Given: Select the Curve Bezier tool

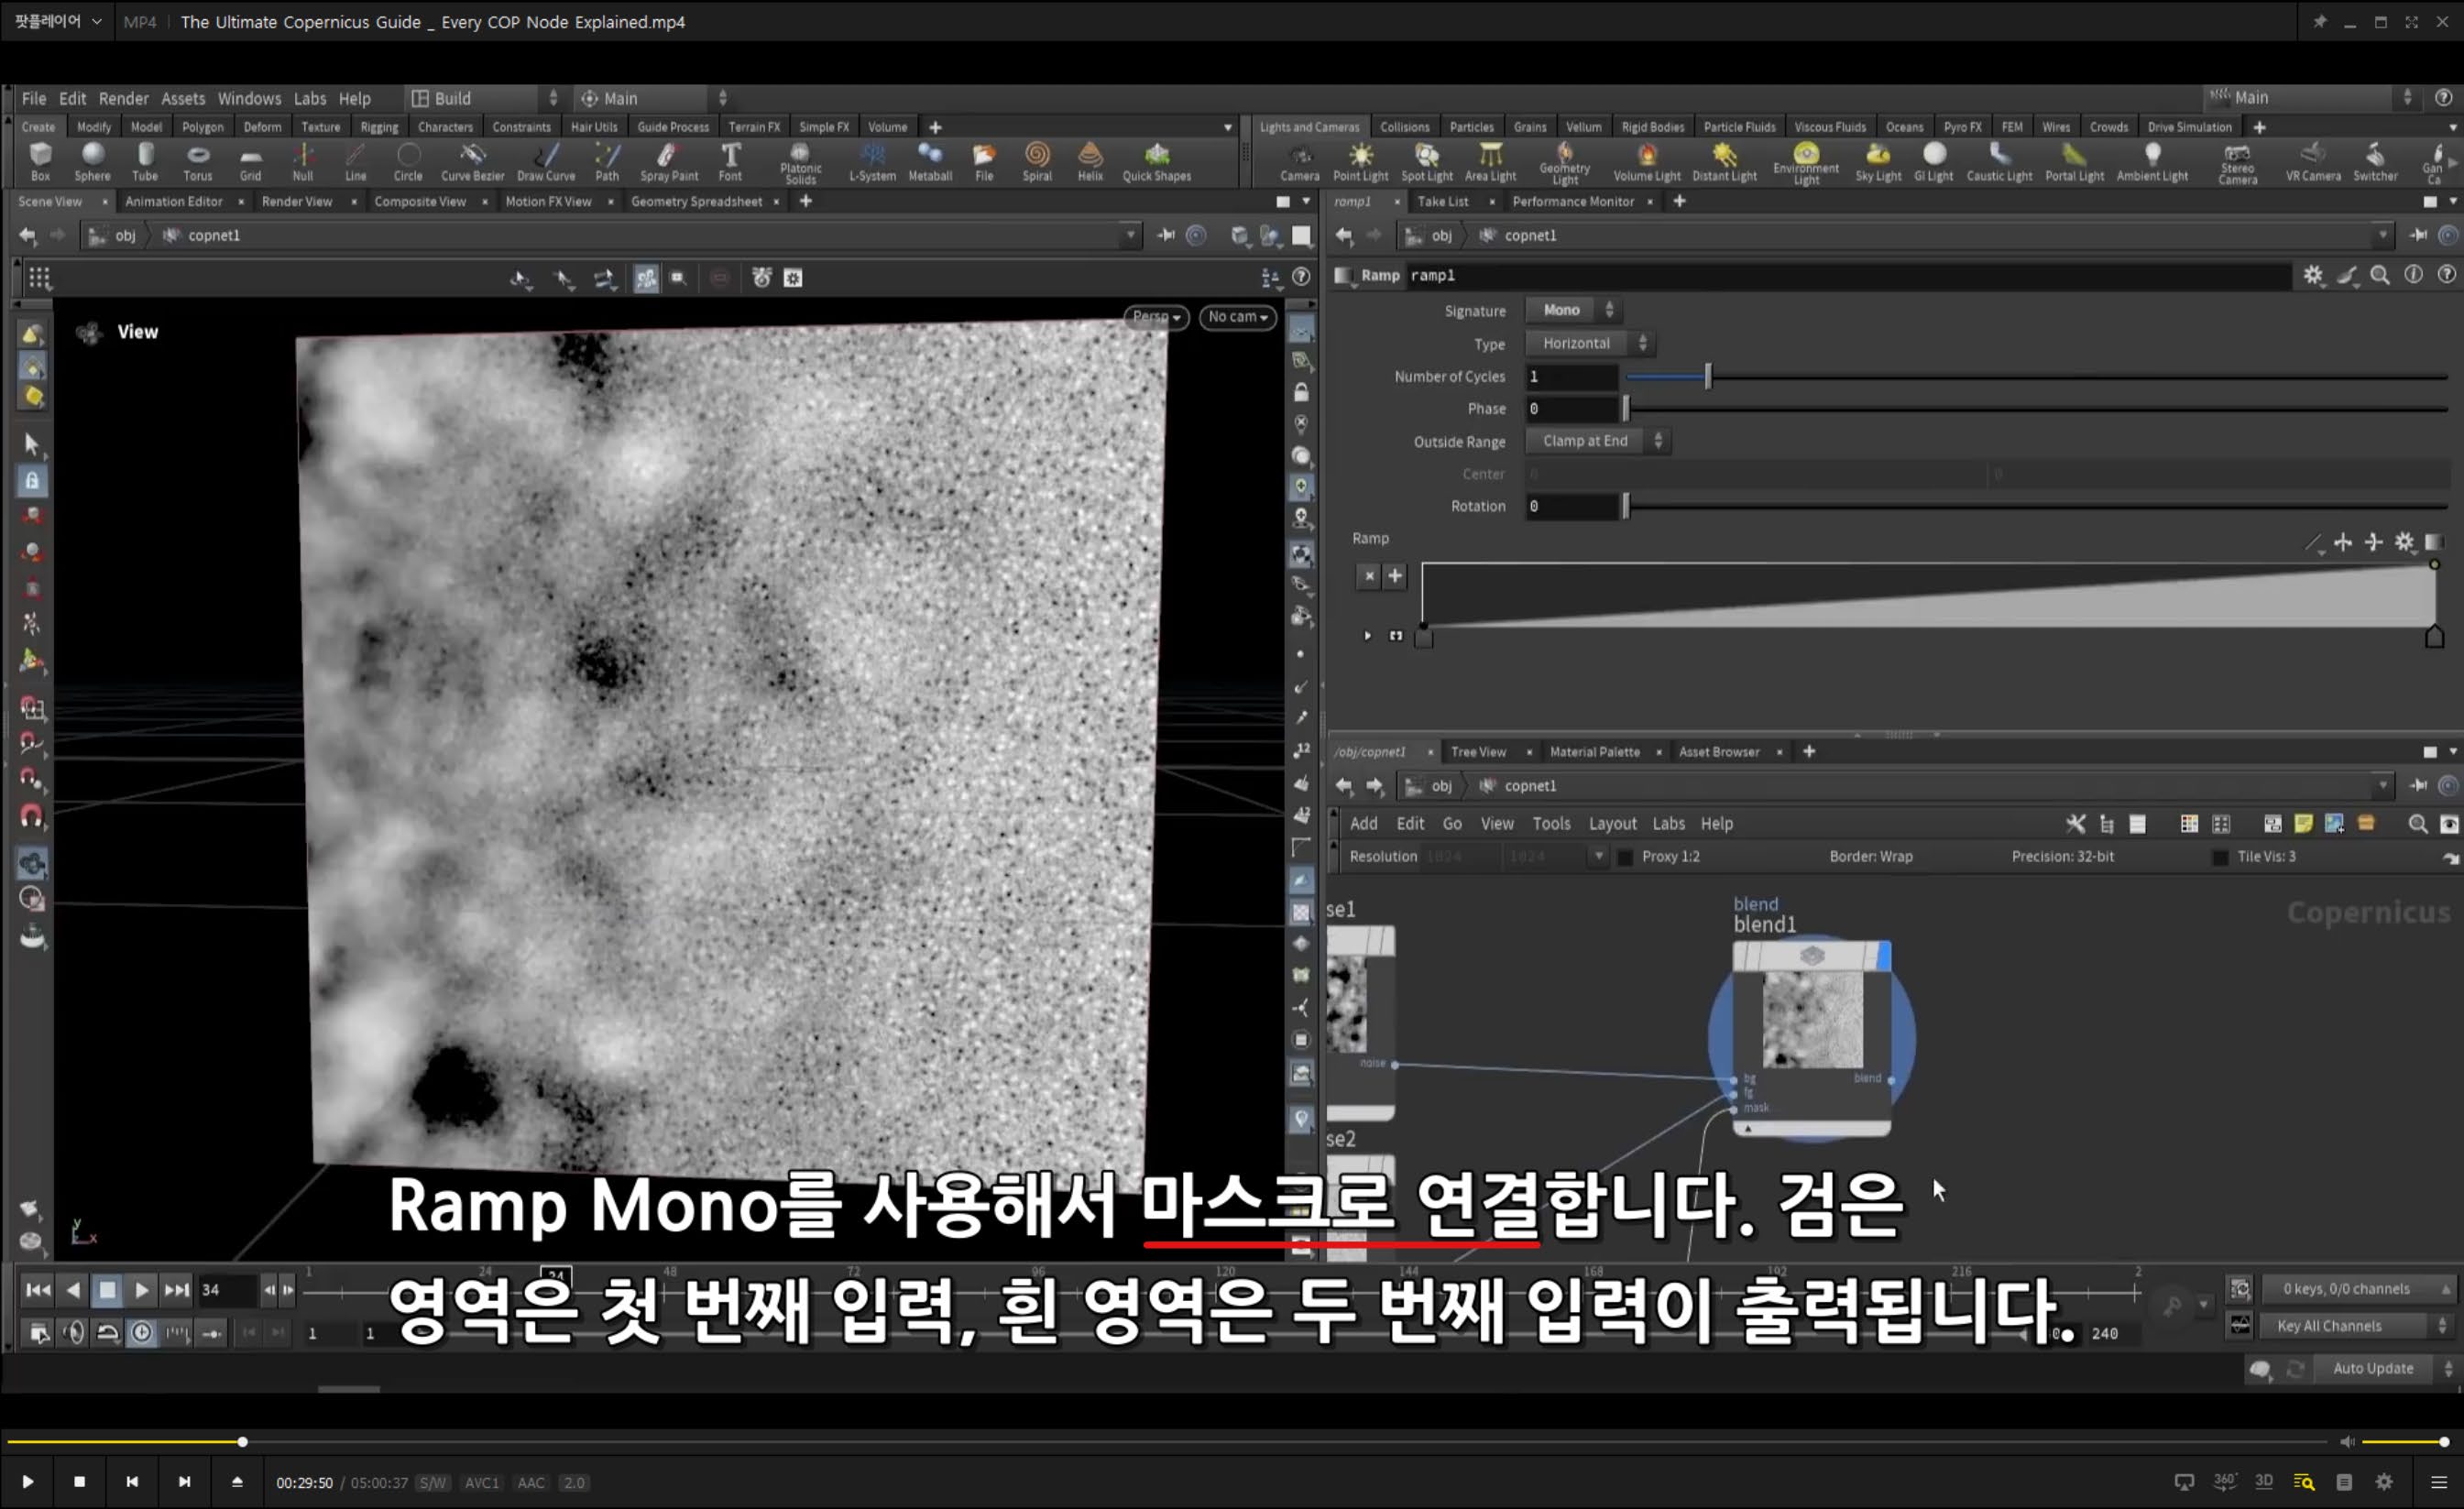Looking at the screenshot, I should [x=472, y=161].
